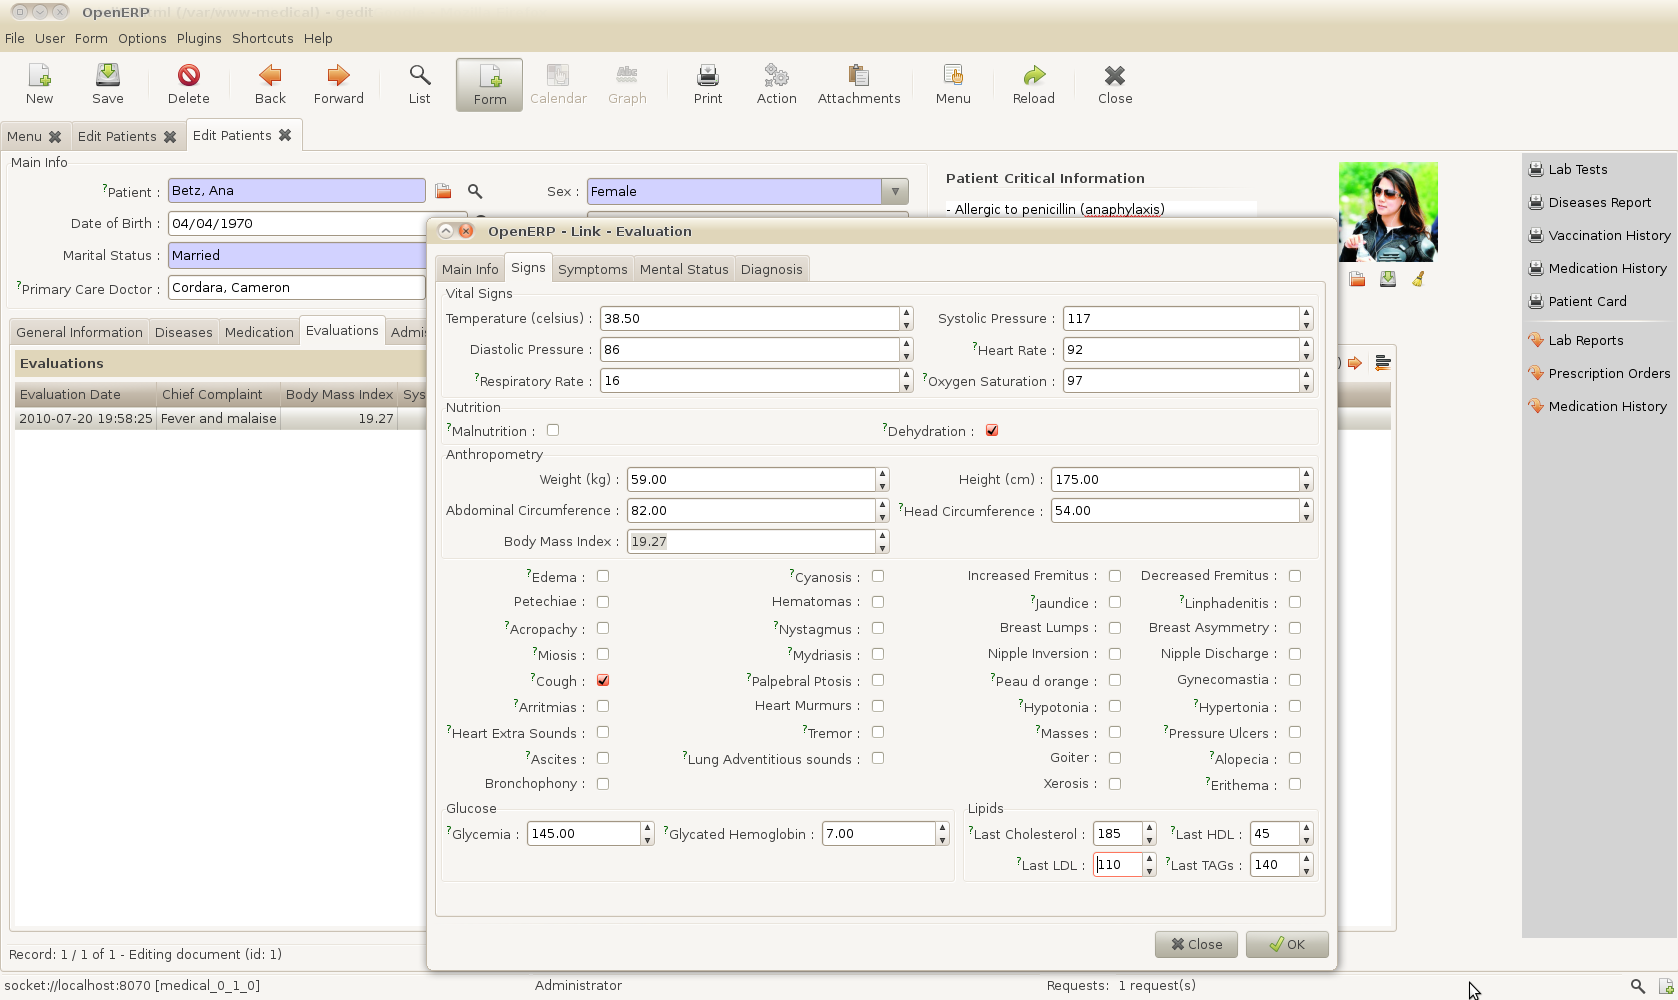Enable the Malnutrition checkbox

(x=553, y=430)
